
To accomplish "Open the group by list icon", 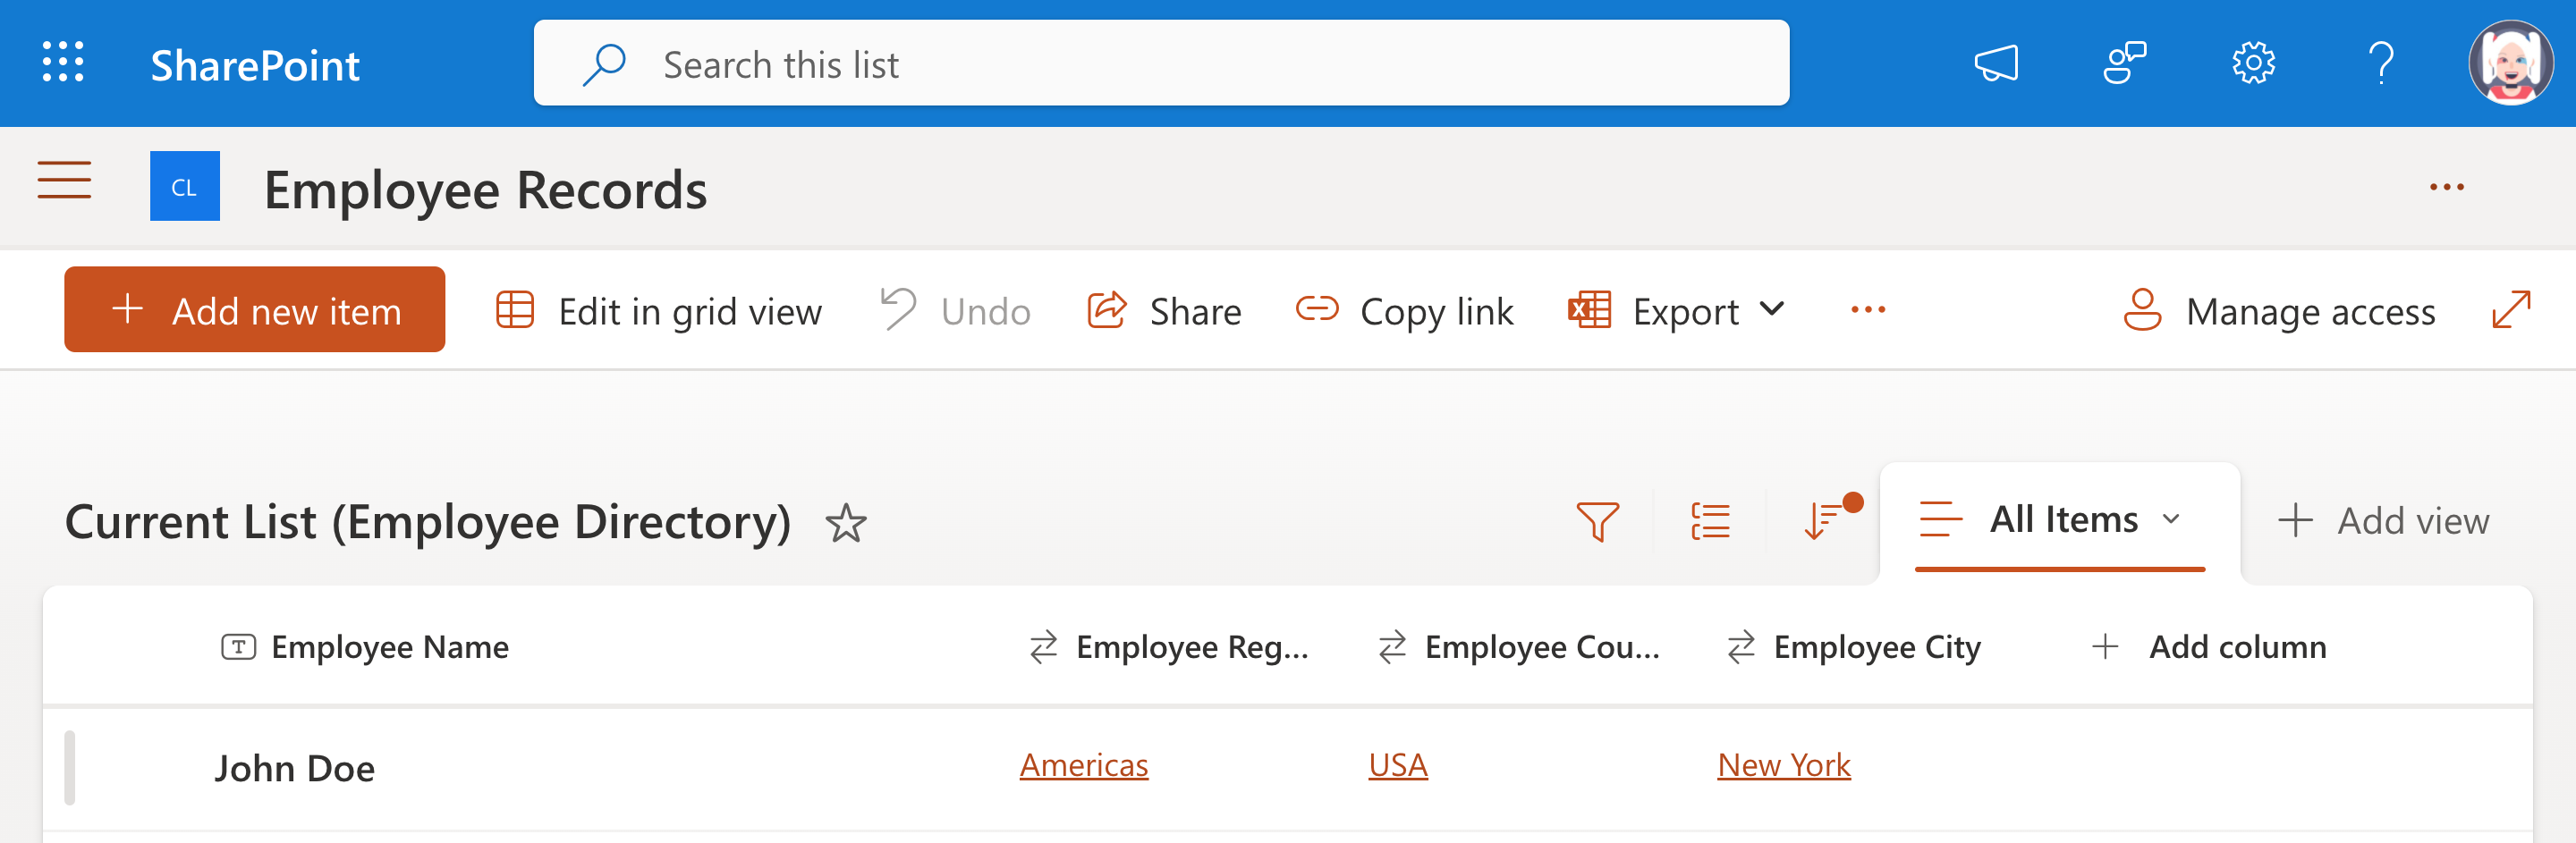I will (x=1710, y=521).
